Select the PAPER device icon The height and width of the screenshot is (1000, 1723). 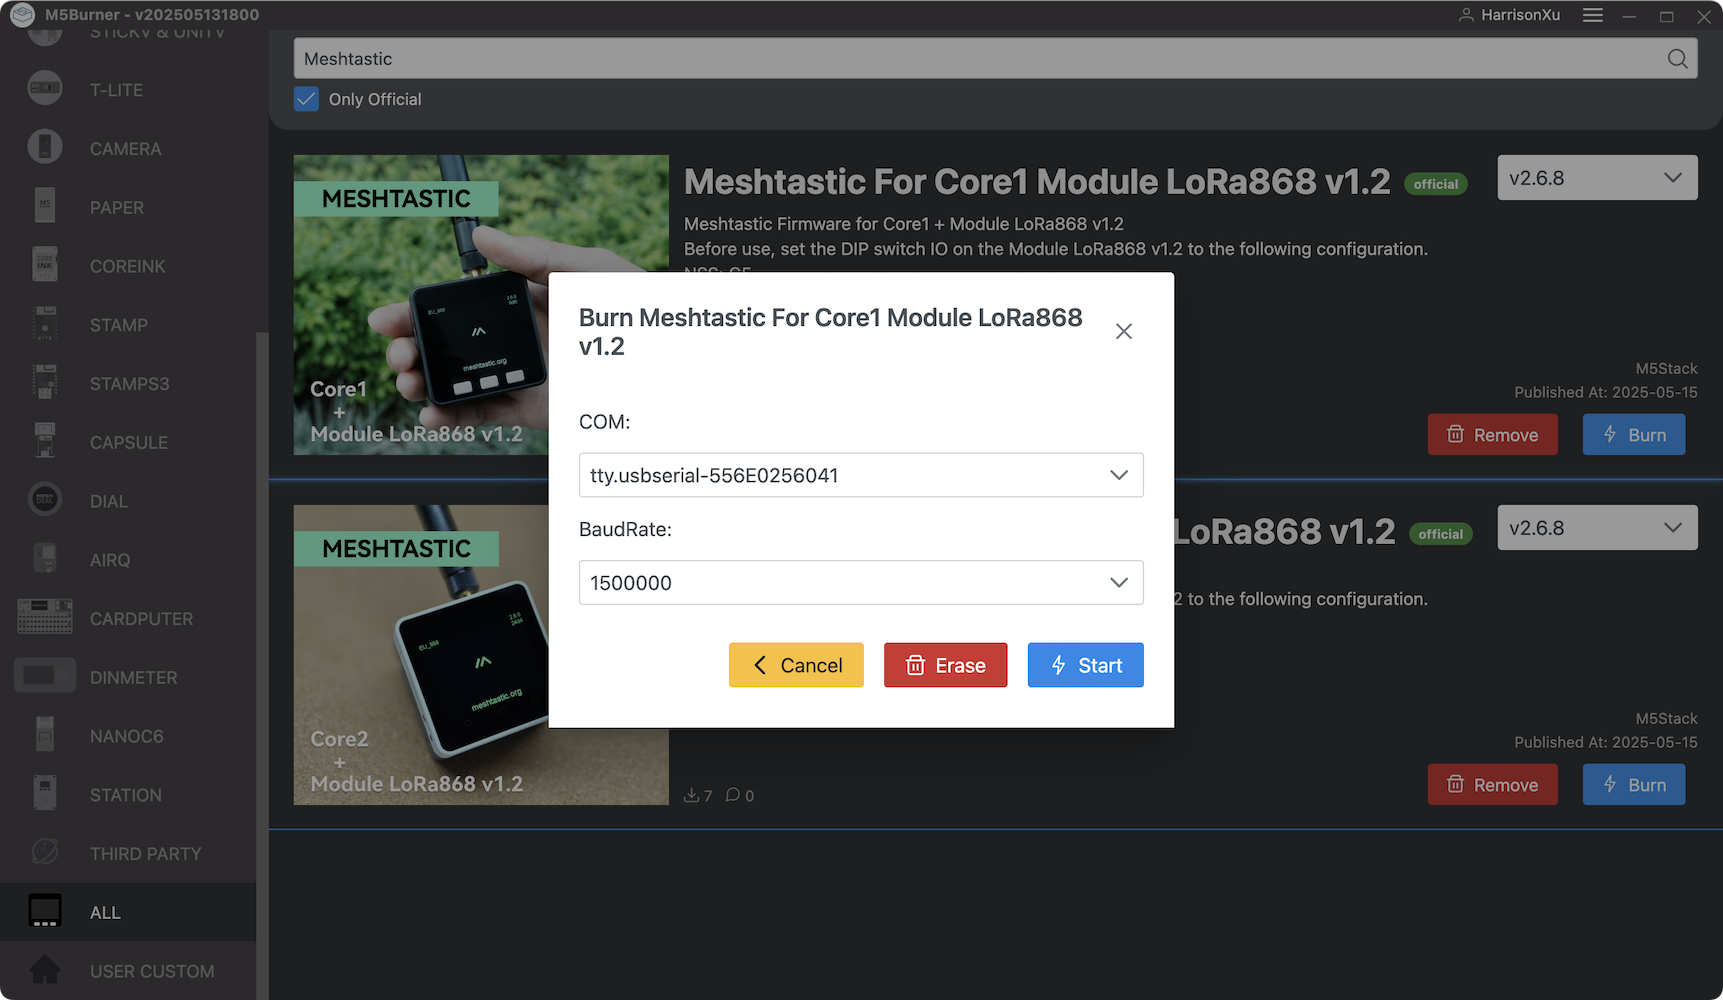pos(45,206)
